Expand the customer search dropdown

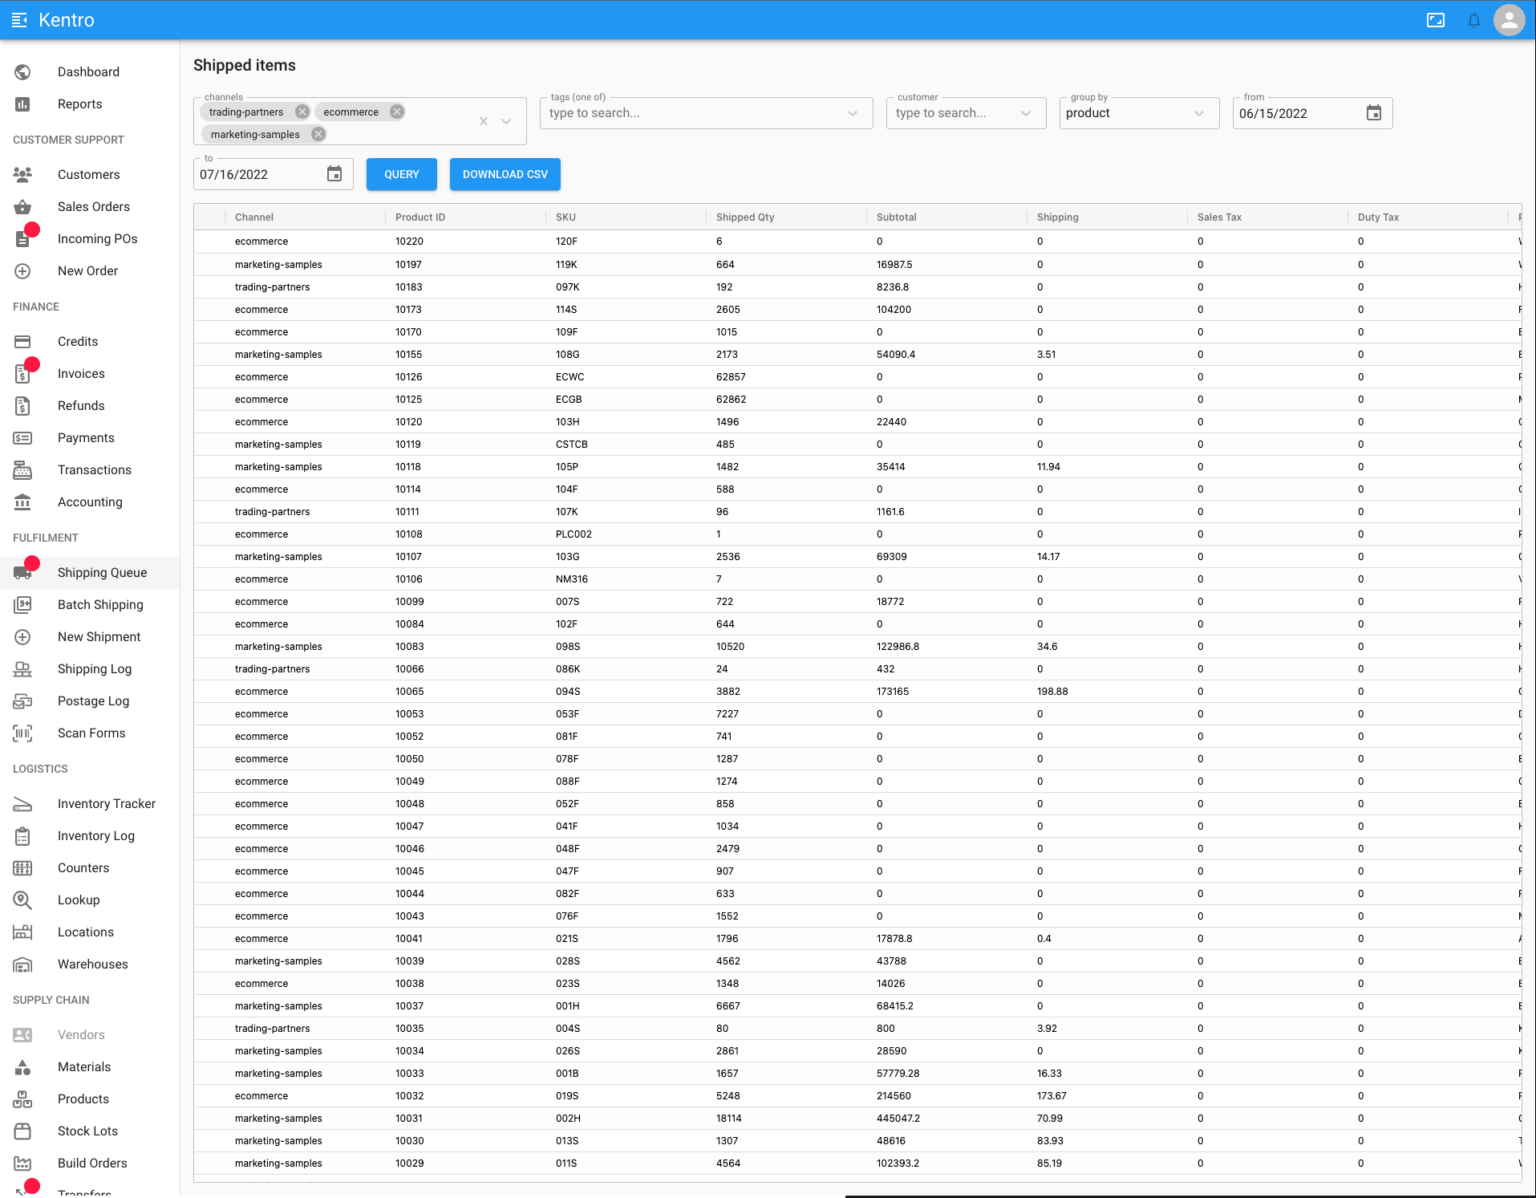1025,113
